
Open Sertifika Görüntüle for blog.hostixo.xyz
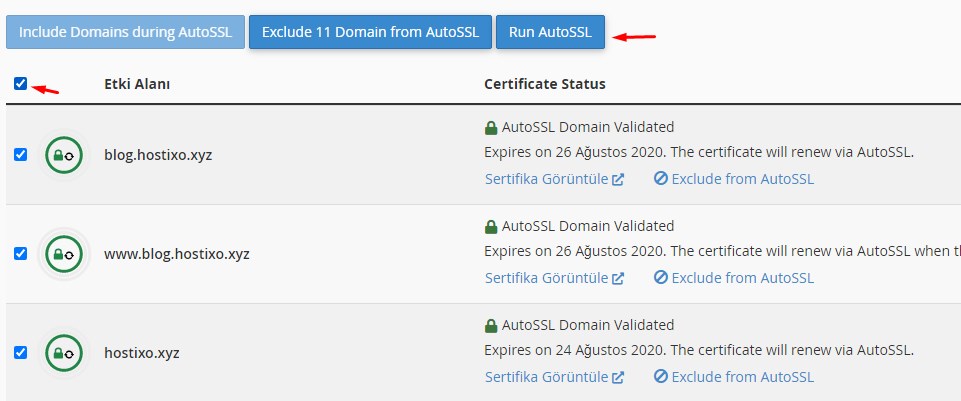click(x=554, y=179)
